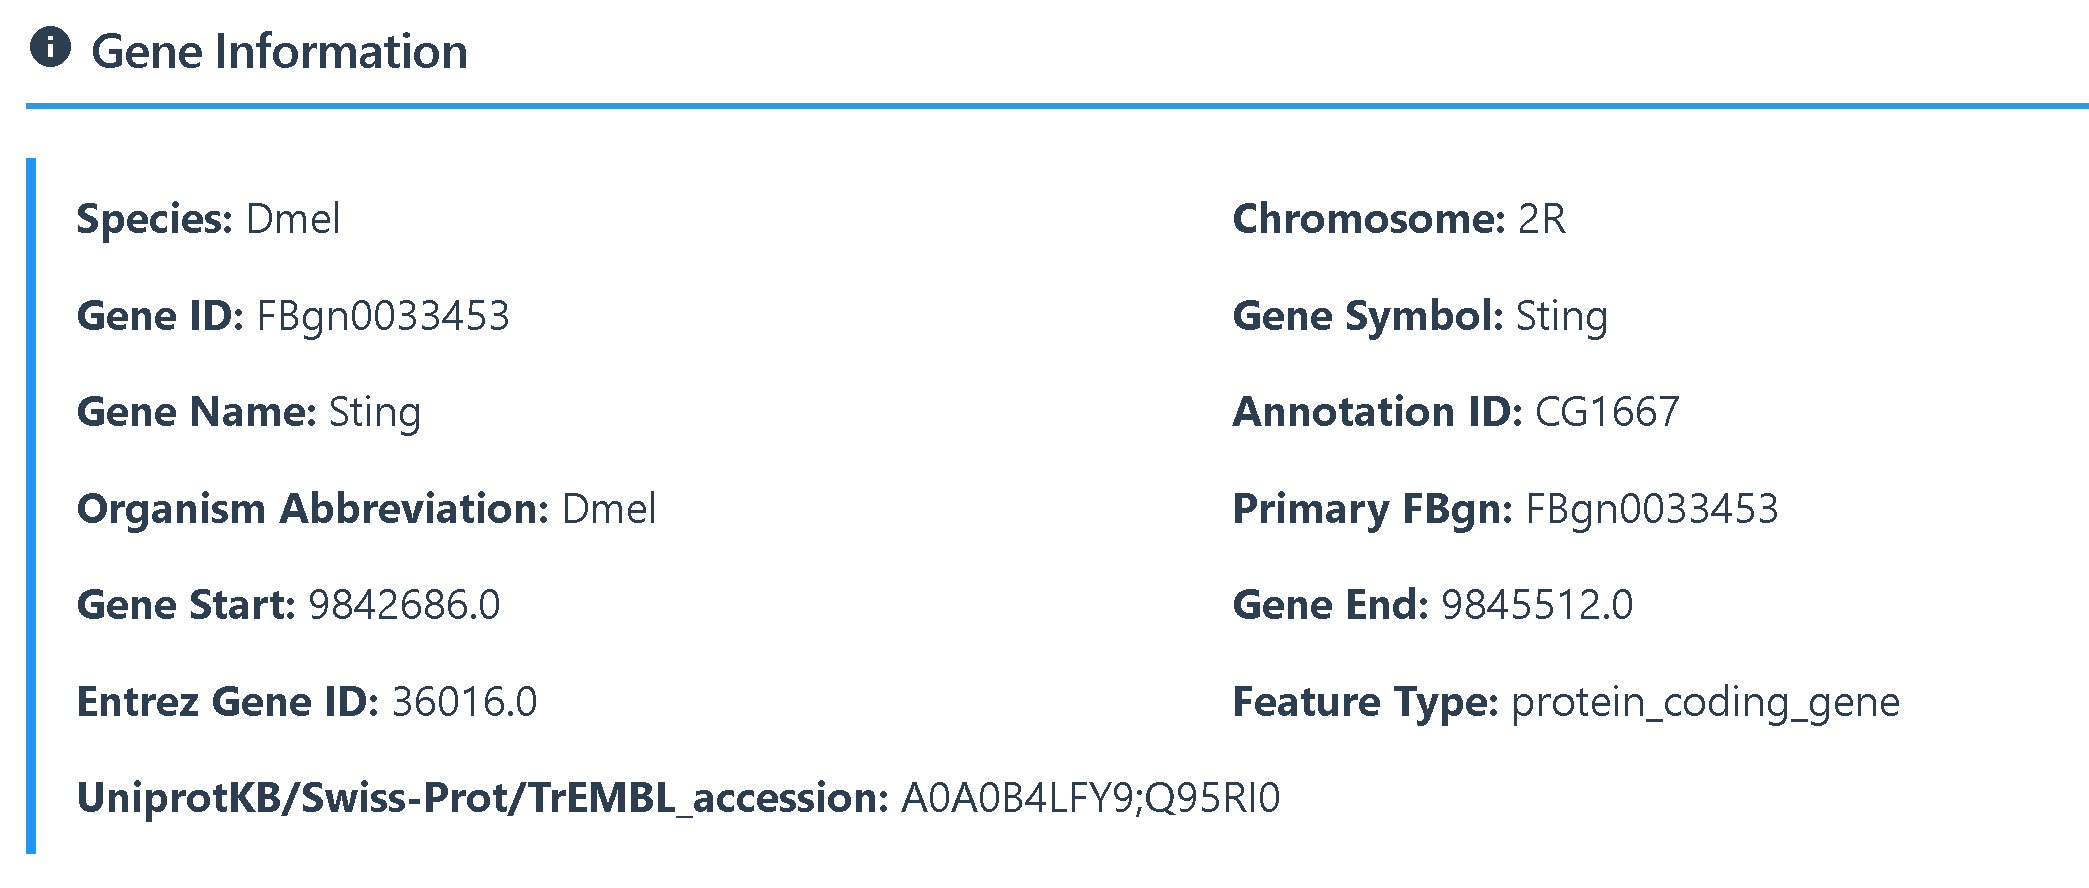Click Annotation ID CG1667
The height and width of the screenshot is (888, 2089).
click(x=1607, y=412)
